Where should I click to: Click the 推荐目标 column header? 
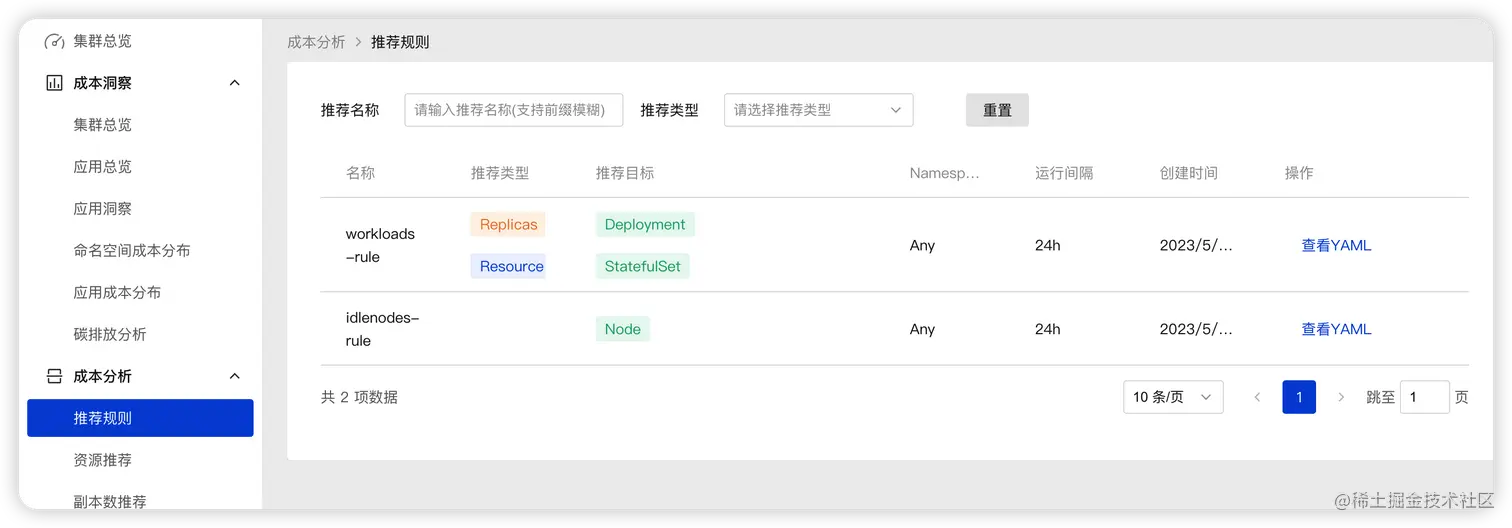coord(625,173)
